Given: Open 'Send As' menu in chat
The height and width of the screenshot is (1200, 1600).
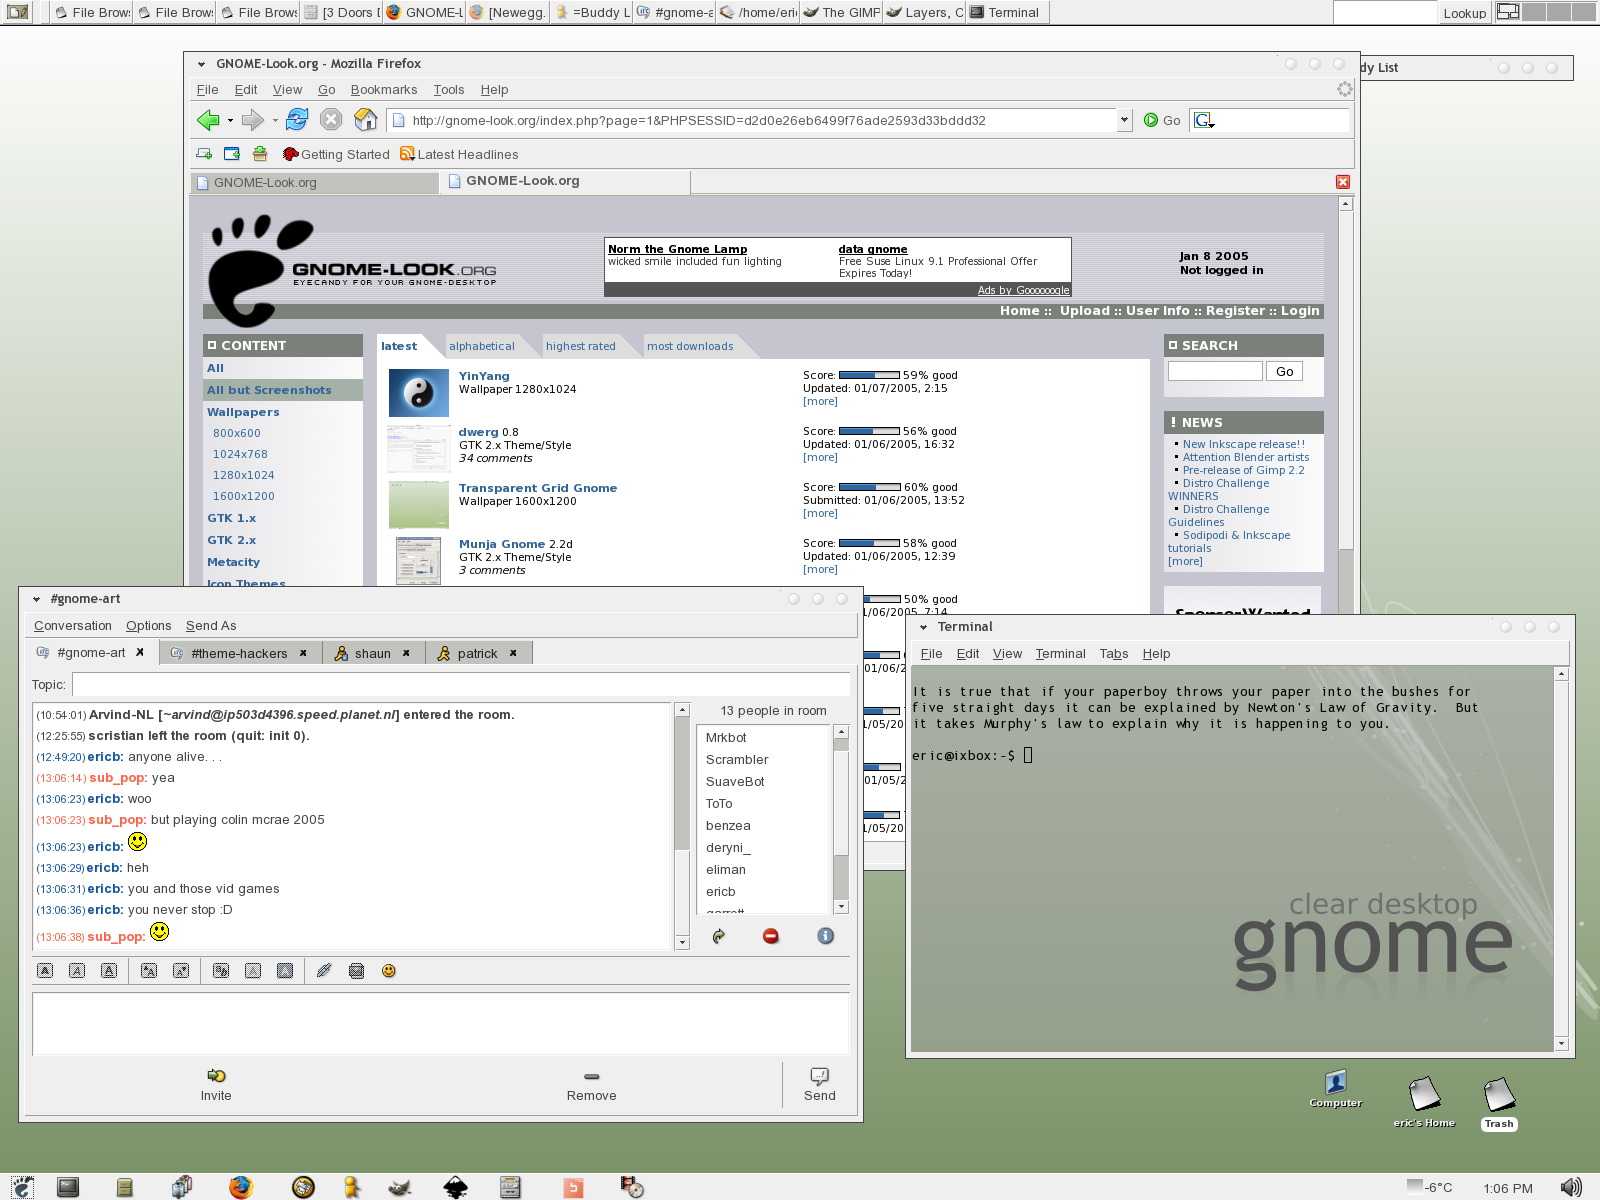Looking at the screenshot, I should pos(211,626).
